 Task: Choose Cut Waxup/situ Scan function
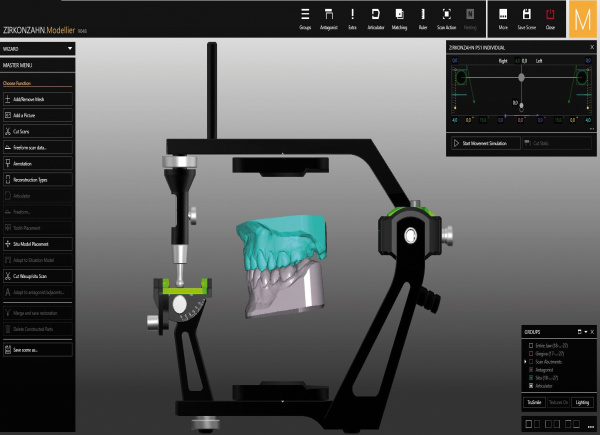tap(38, 276)
